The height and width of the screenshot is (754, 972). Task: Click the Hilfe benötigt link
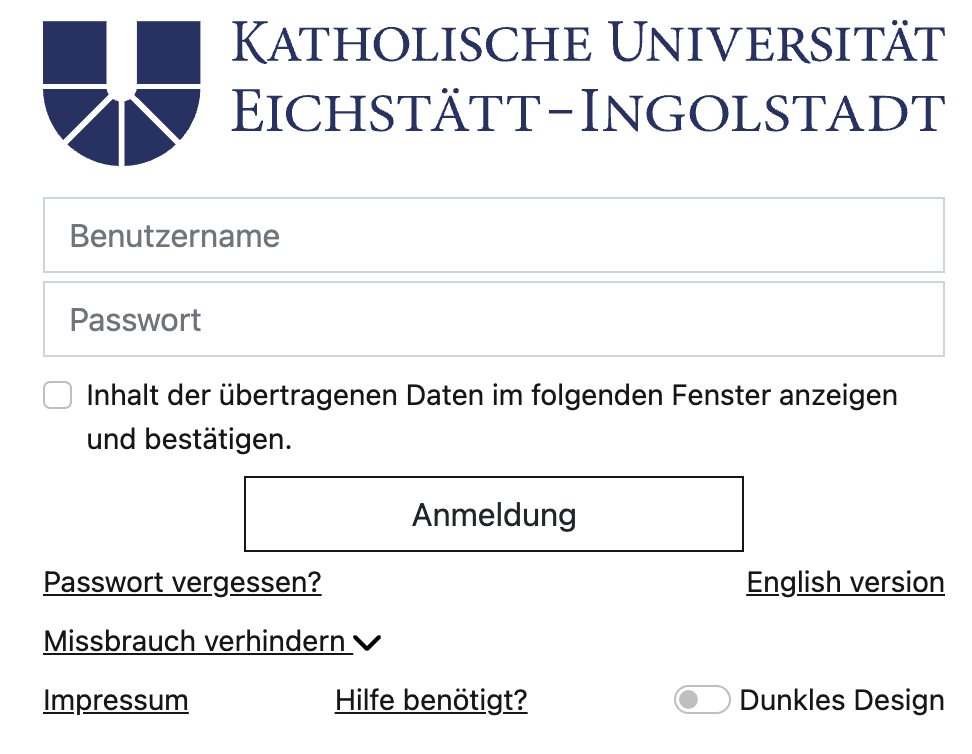tap(430, 700)
